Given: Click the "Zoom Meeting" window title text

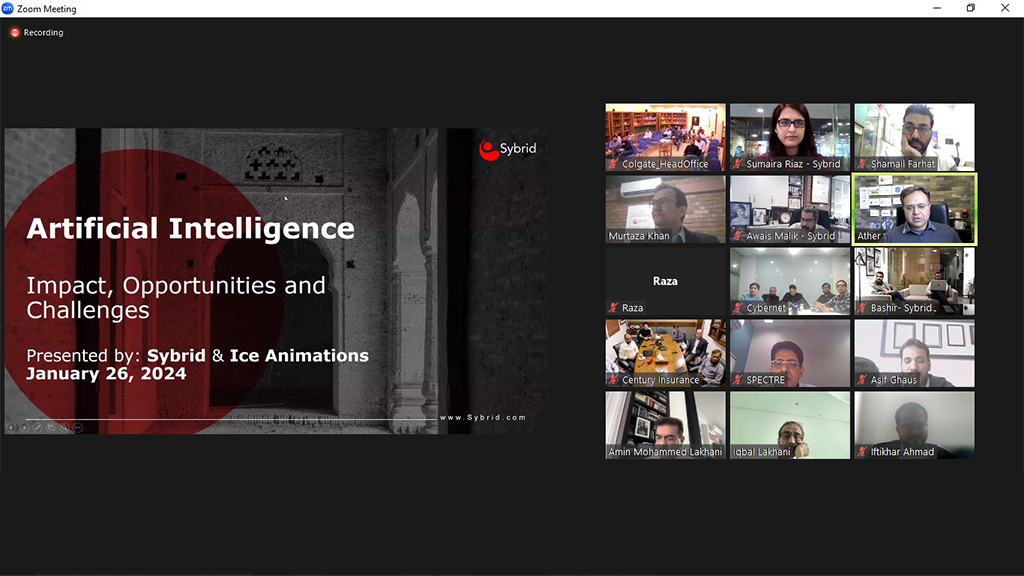Looking at the screenshot, I should click(46, 9).
